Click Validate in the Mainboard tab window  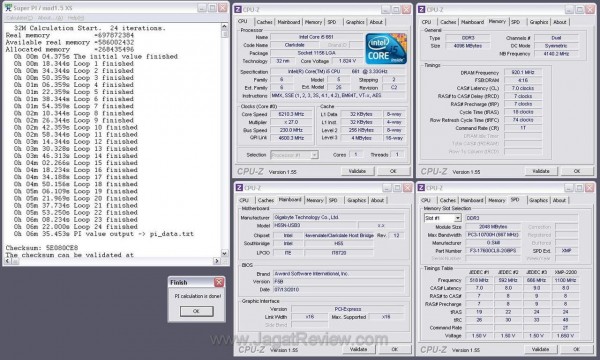[x=359, y=350]
